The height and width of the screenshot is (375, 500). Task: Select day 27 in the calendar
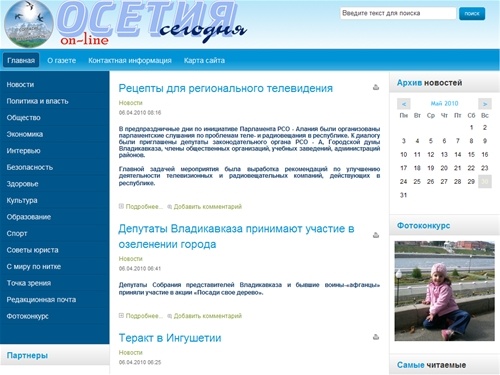coord(444,181)
